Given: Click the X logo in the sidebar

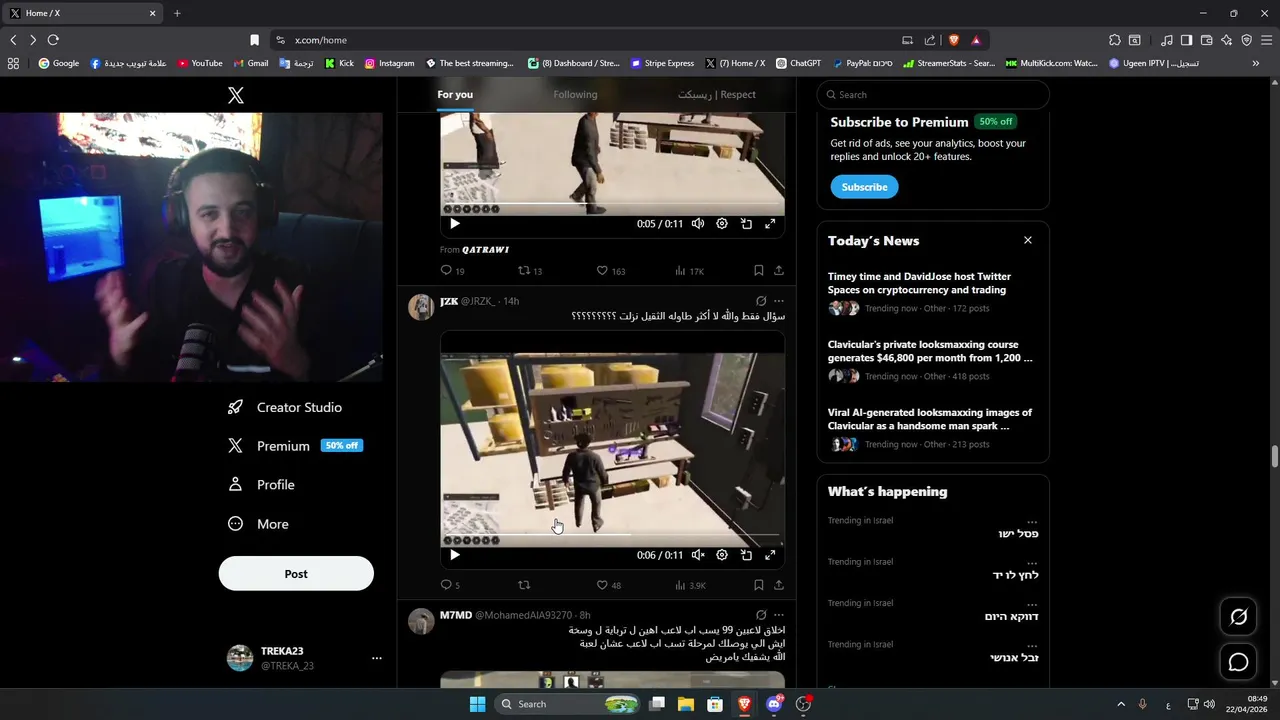Looking at the screenshot, I should coord(235,95).
